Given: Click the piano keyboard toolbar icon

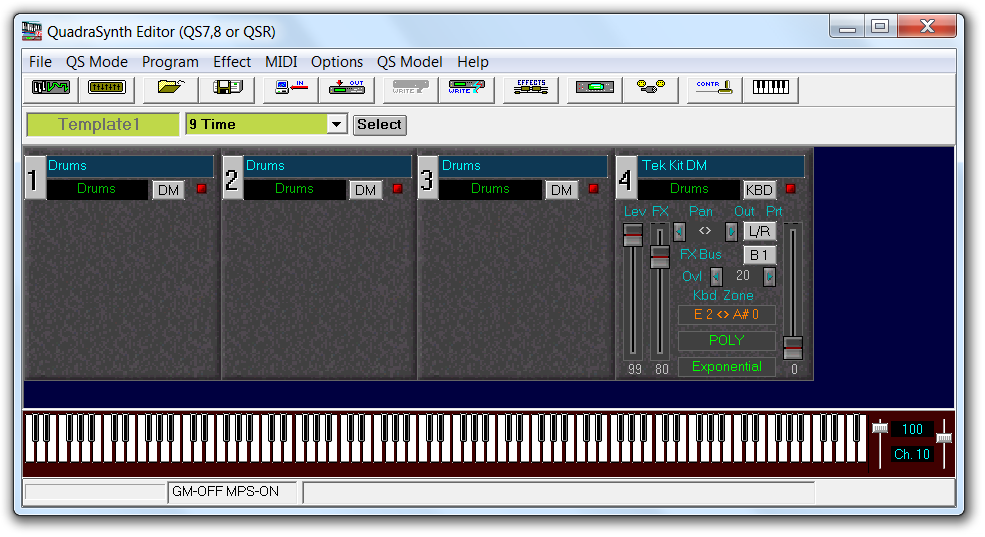Looking at the screenshot, I should click(770, 88).
